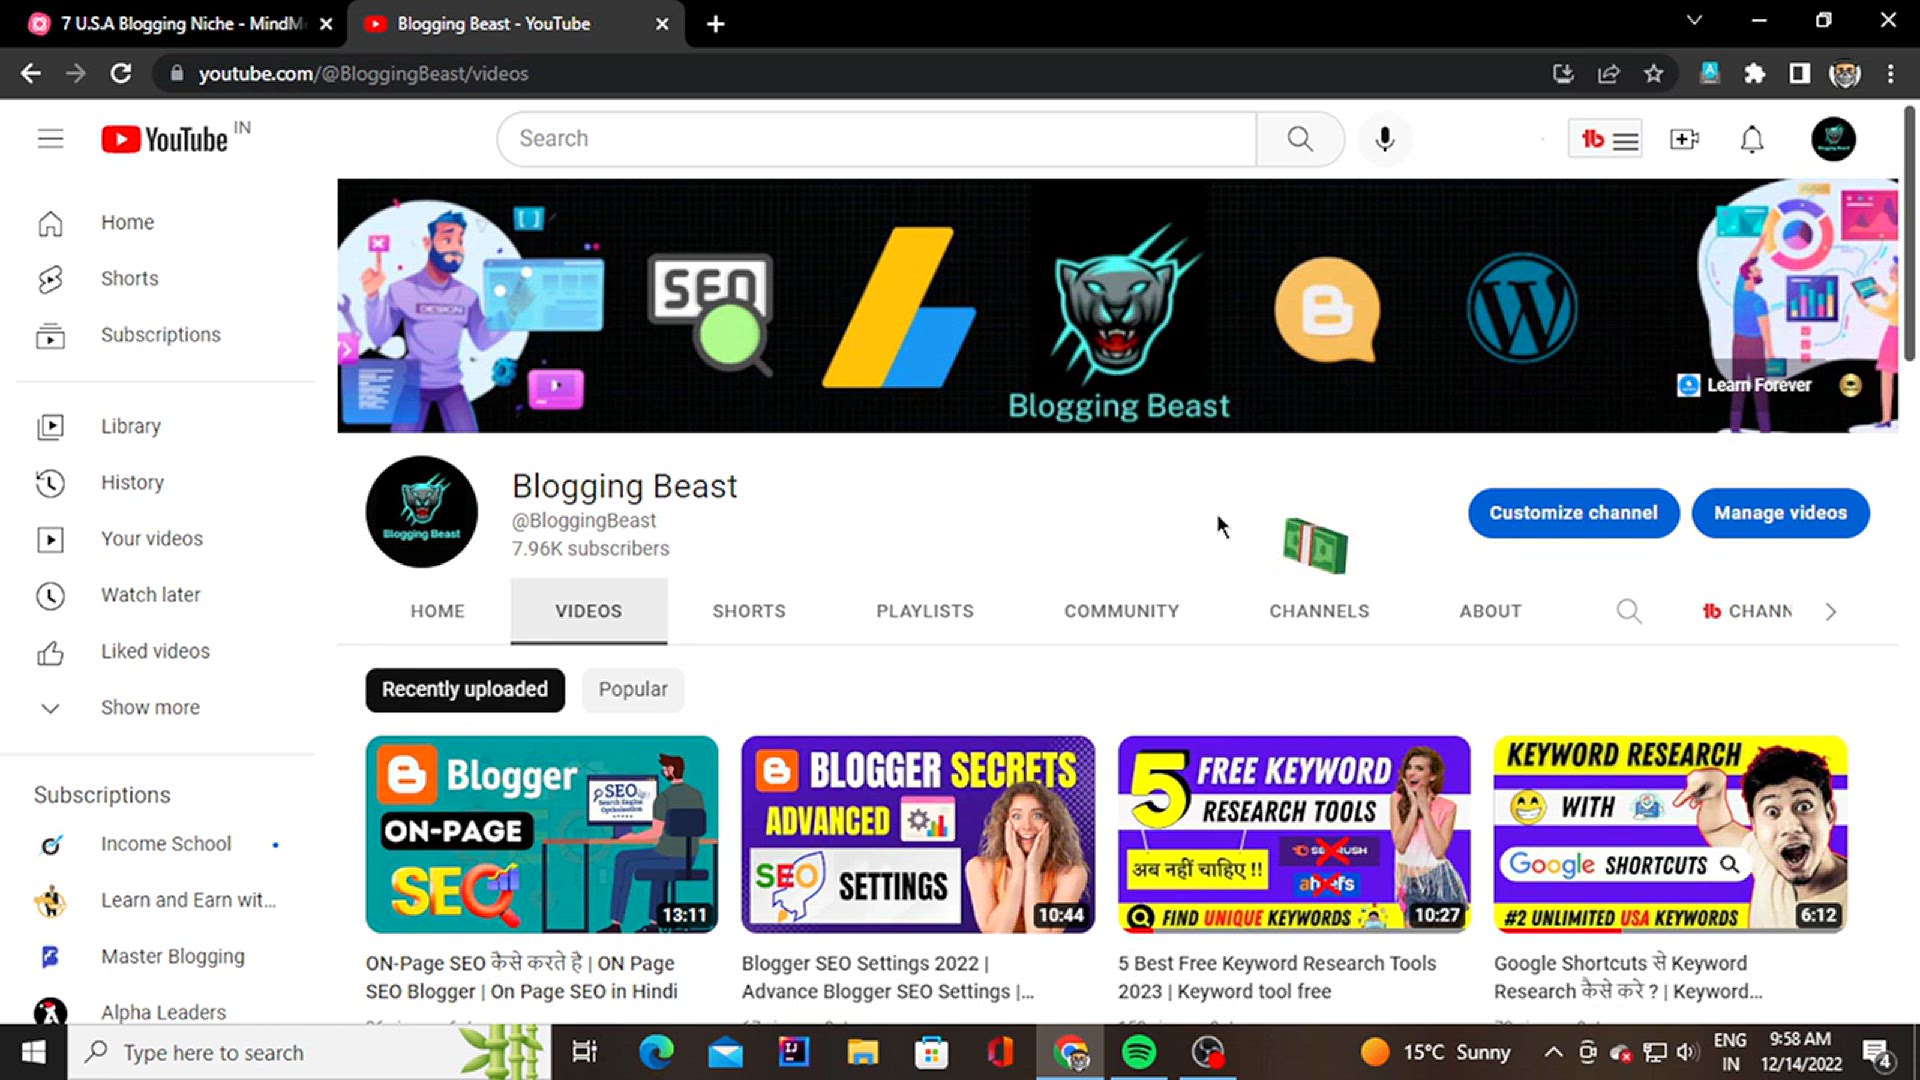Open the account avatar menu
Viewport: 1920px width, 1080px height.
(x=1833, y=139)
